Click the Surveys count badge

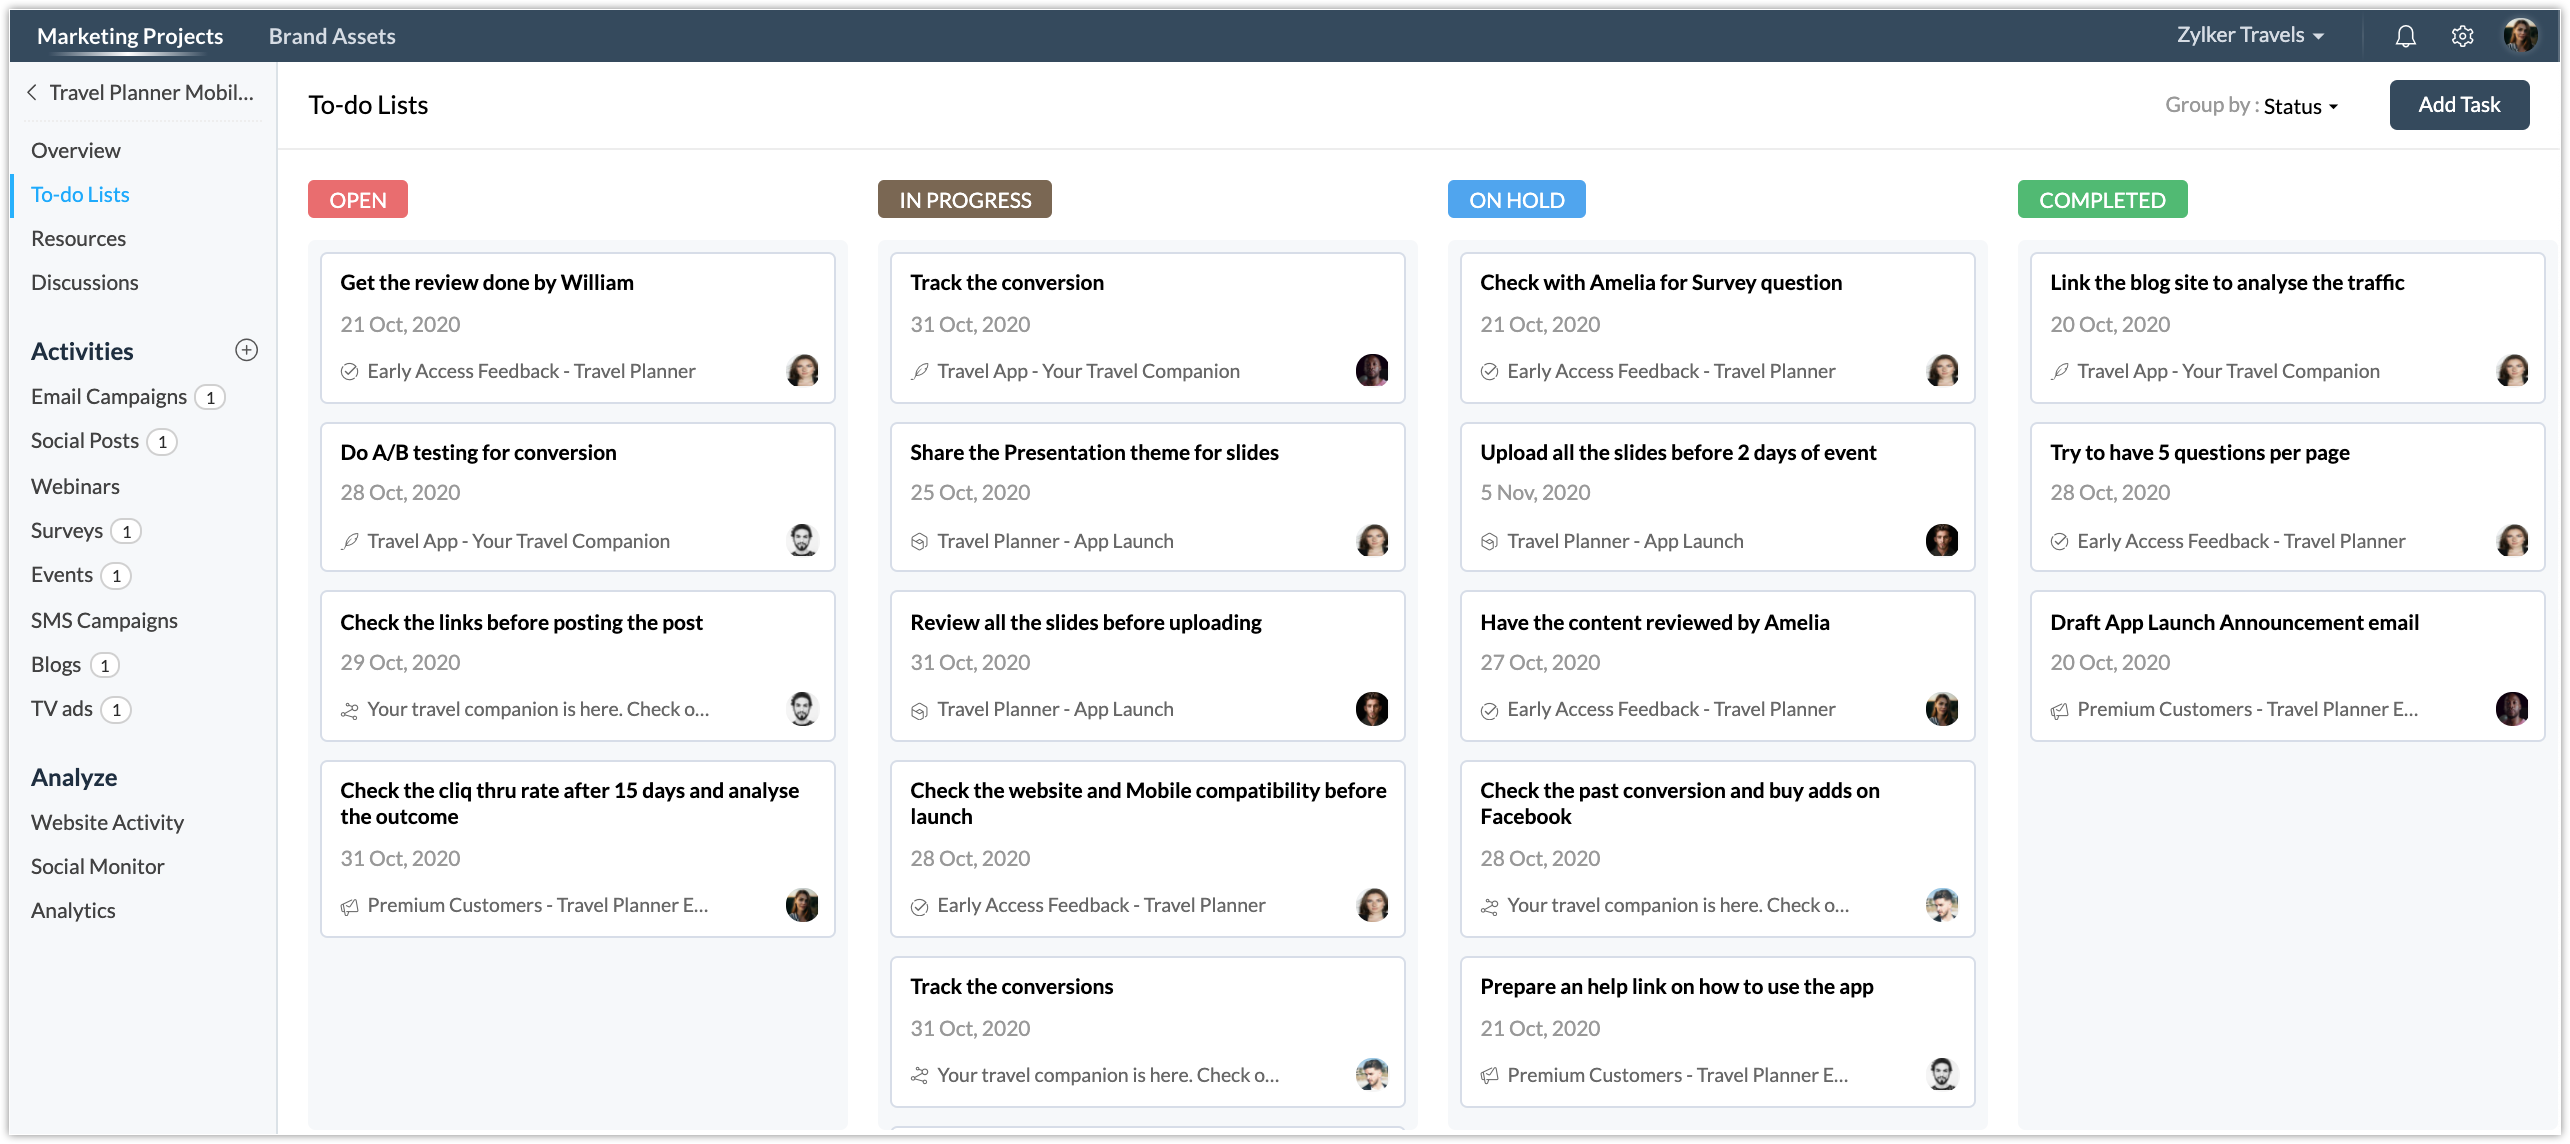tap(126, 531)
